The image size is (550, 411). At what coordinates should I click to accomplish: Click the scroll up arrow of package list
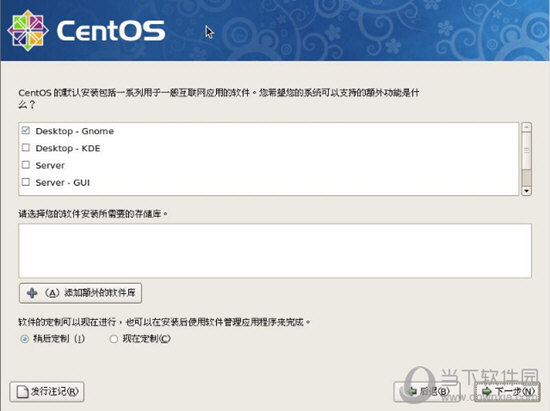(526, 127)
